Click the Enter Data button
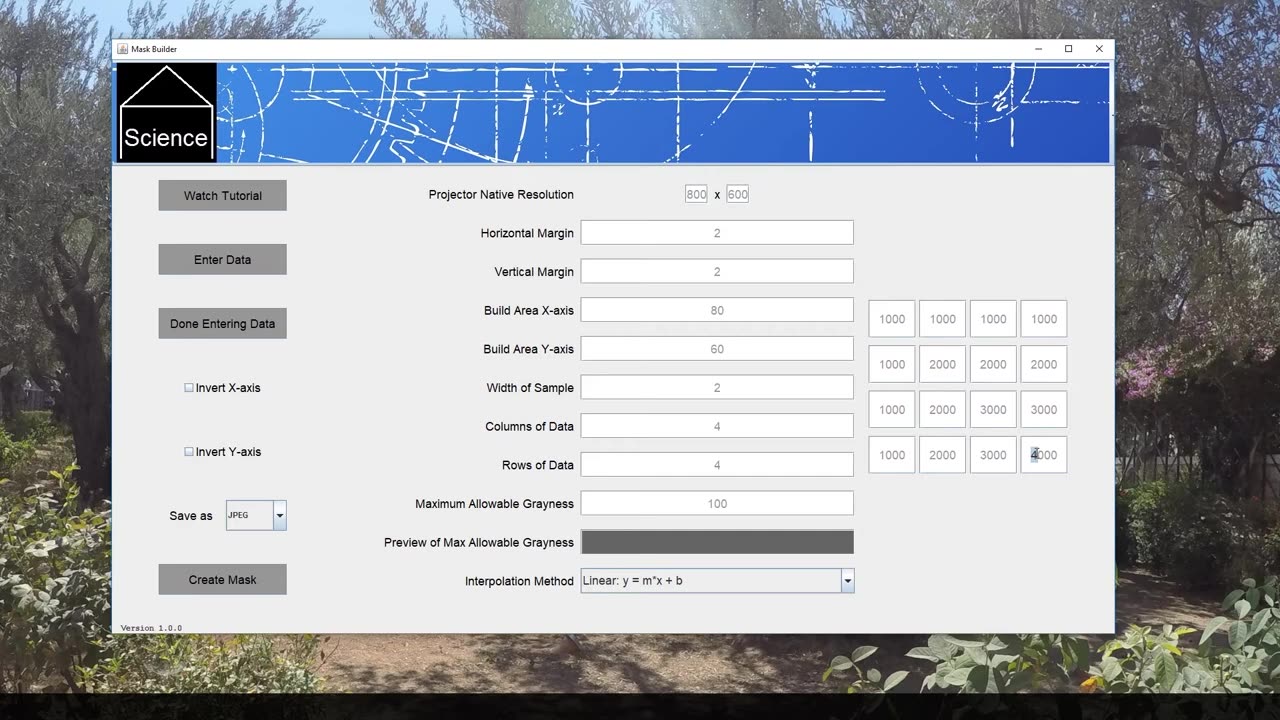Screen dimensions: 1280x720 (222, 259)
